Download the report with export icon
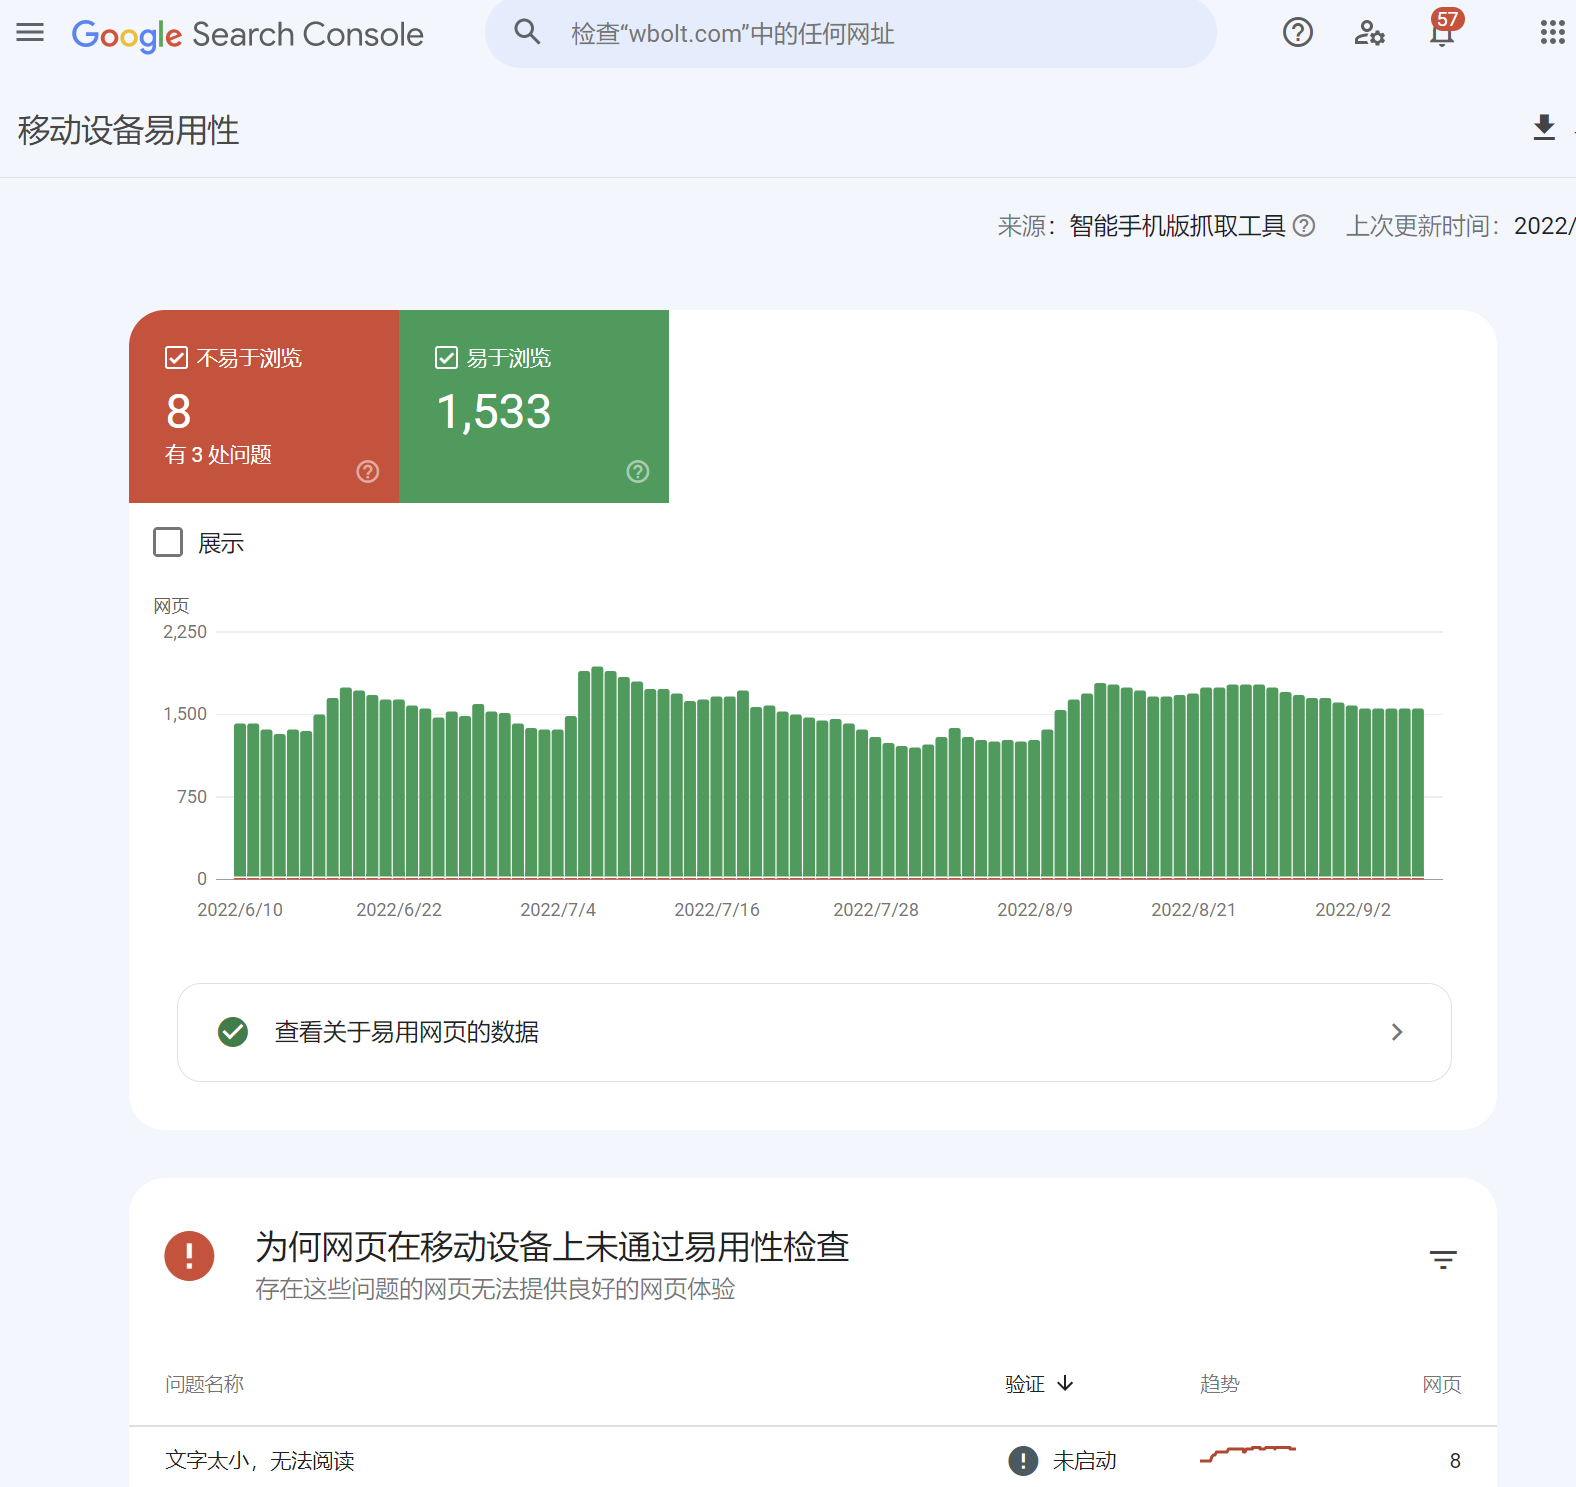Image resolution: width=1576 pixels, height=1487 pixels. 1544,128
